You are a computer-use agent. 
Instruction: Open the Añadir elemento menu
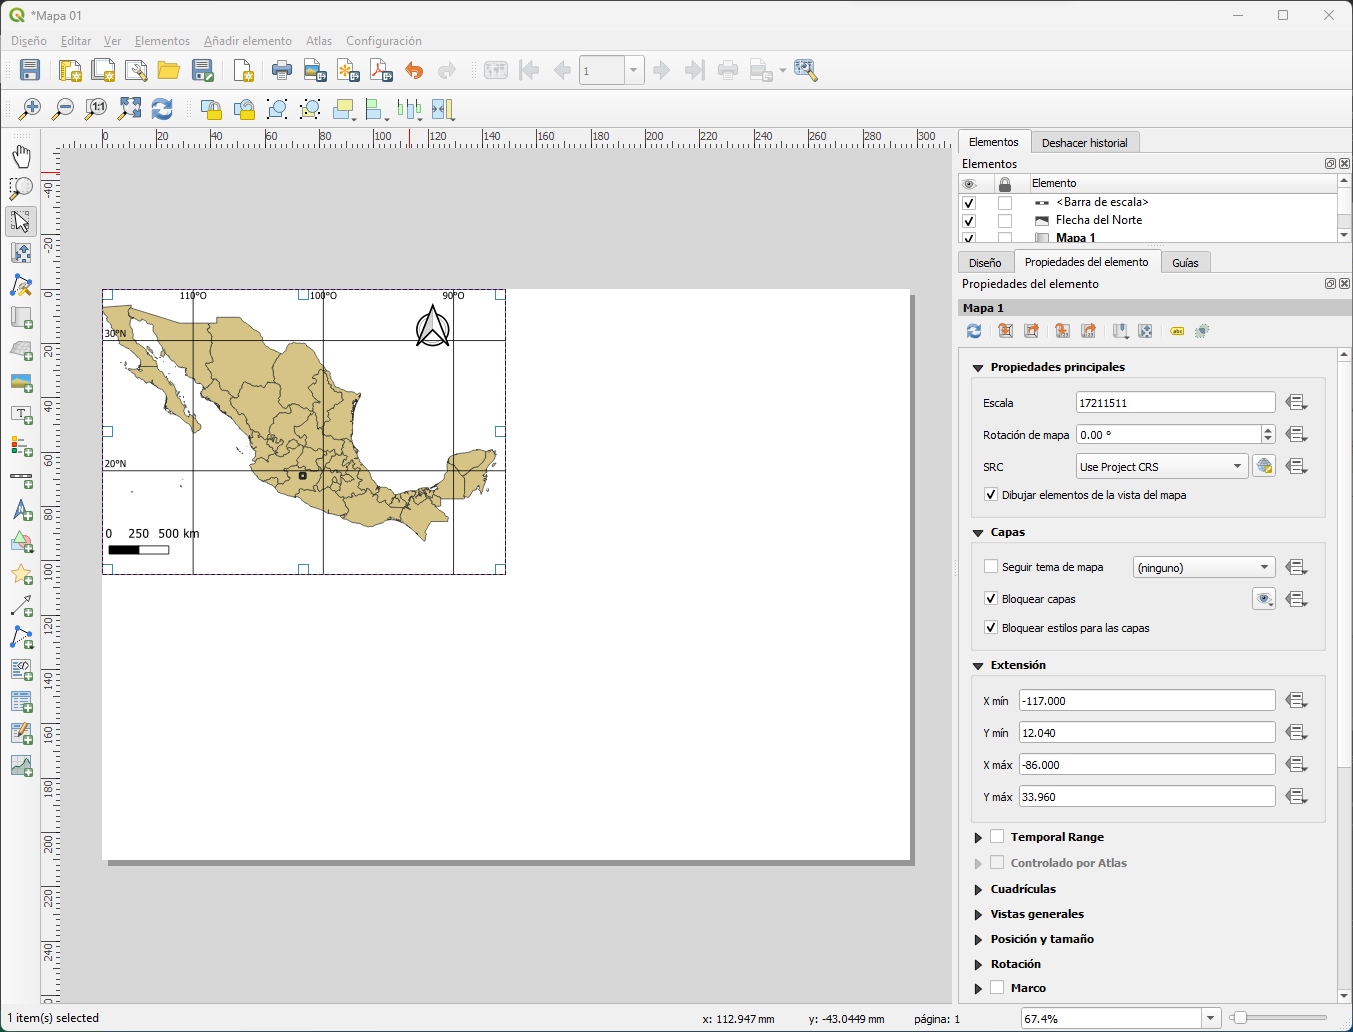(x=248, y=41)
